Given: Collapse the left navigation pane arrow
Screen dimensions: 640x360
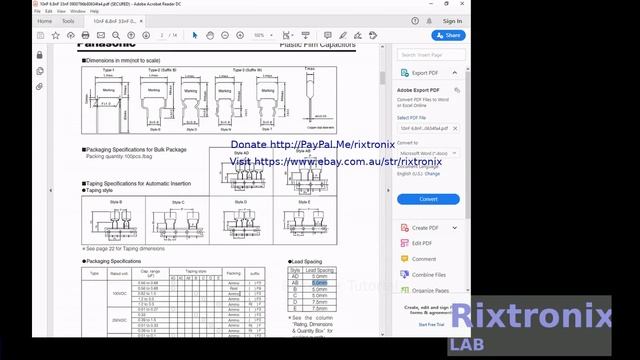Looking at the screenshot, I should pyautogui.click(x=51, y=190).
